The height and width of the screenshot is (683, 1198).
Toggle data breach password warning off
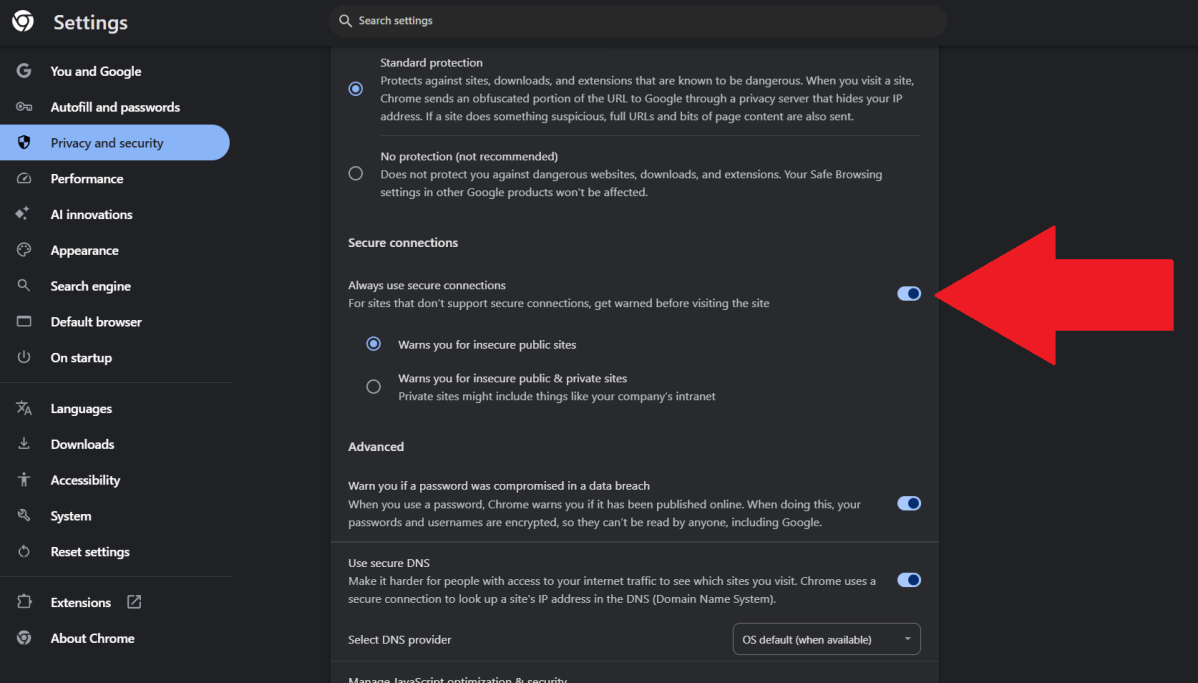(x=908, y=503)
